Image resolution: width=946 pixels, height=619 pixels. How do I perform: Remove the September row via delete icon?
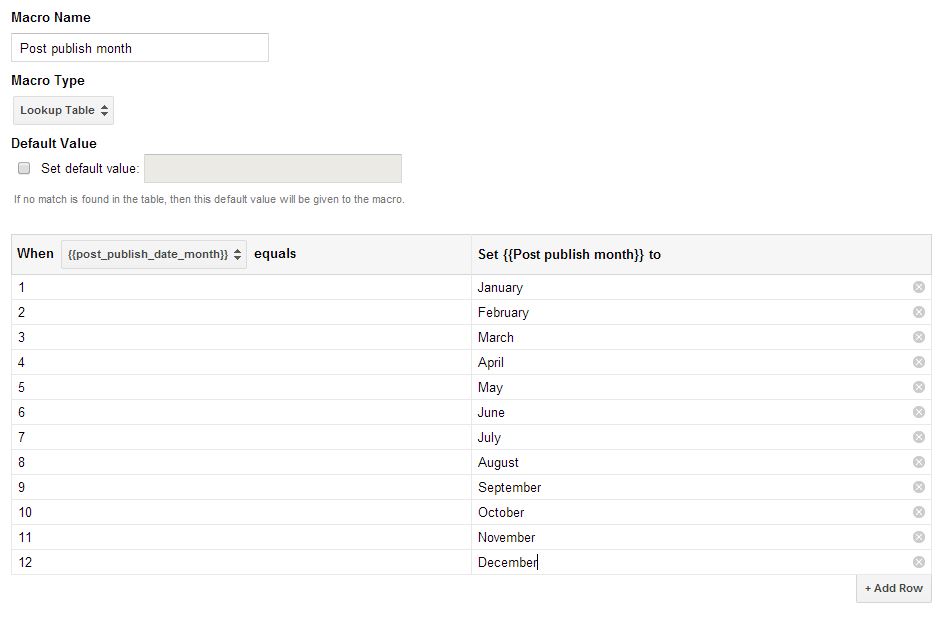click(918, 487)
